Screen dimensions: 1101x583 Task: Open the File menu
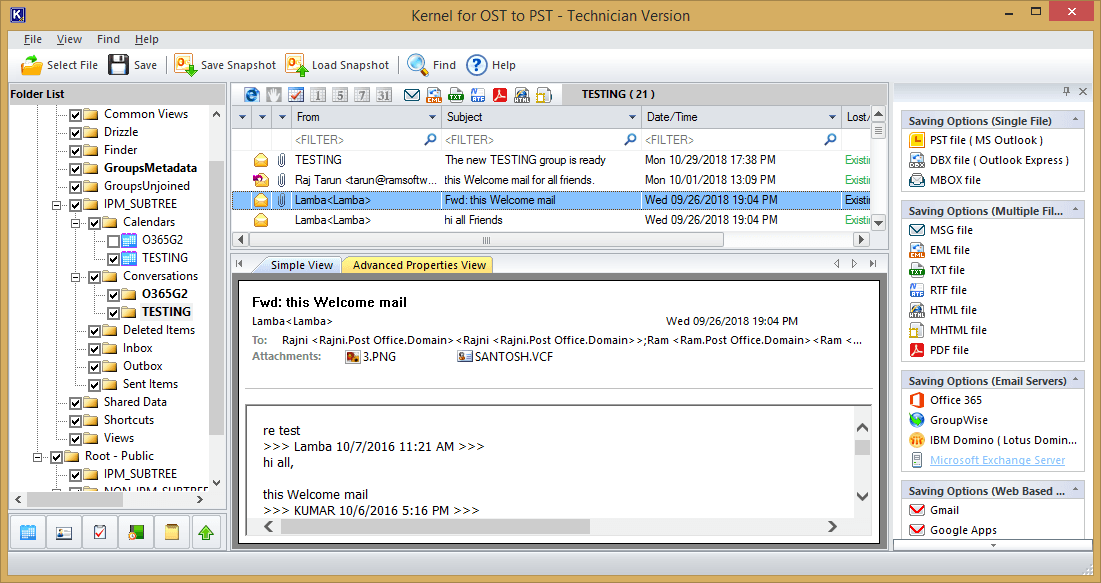point(33,39)
